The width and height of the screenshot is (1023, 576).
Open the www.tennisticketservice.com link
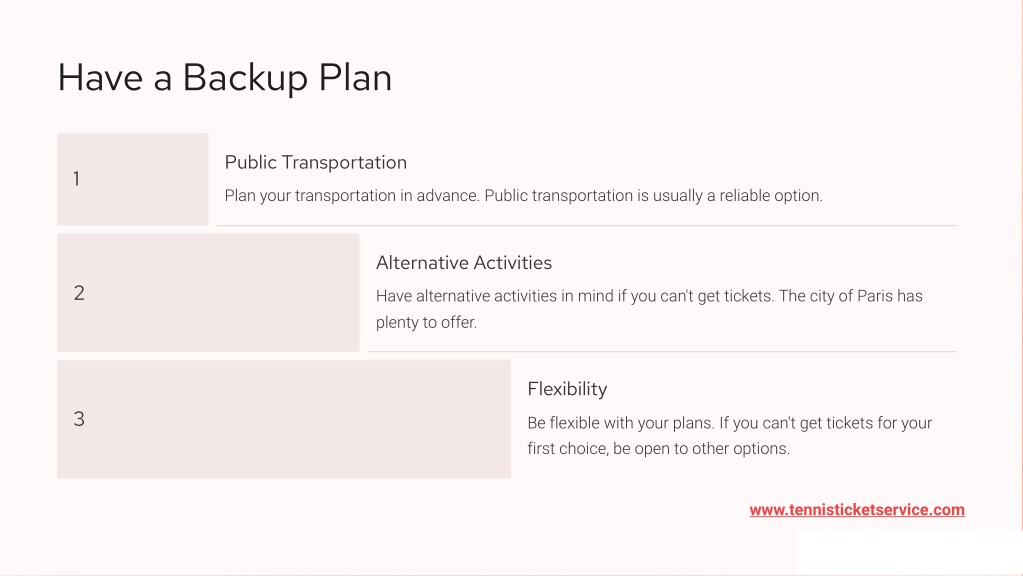[x=857, y=510]
